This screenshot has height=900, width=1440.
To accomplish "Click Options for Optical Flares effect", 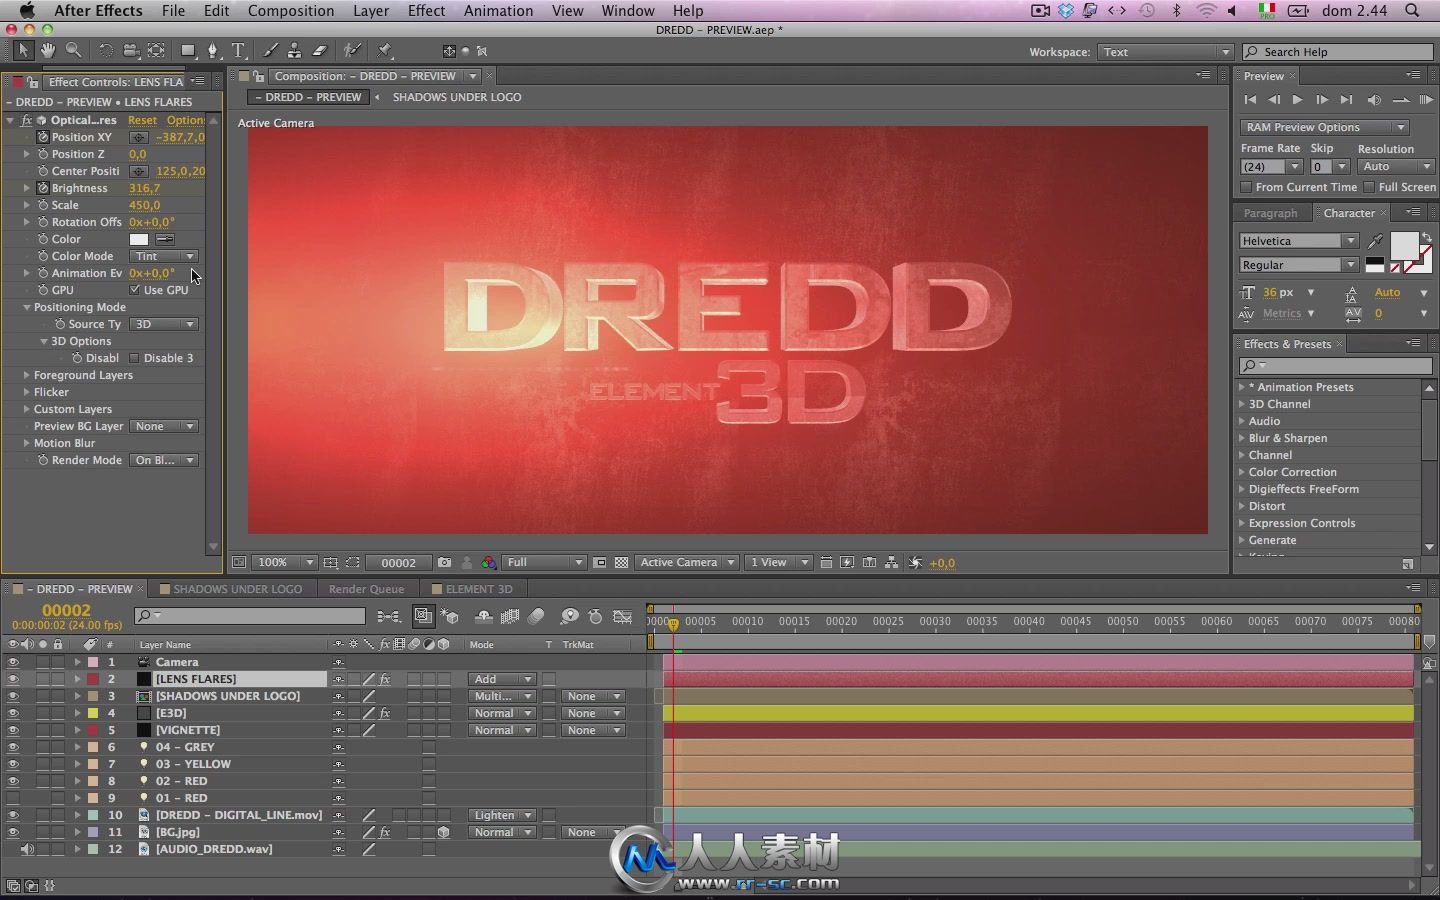I will pyautogui.click(x=185, y=120).
